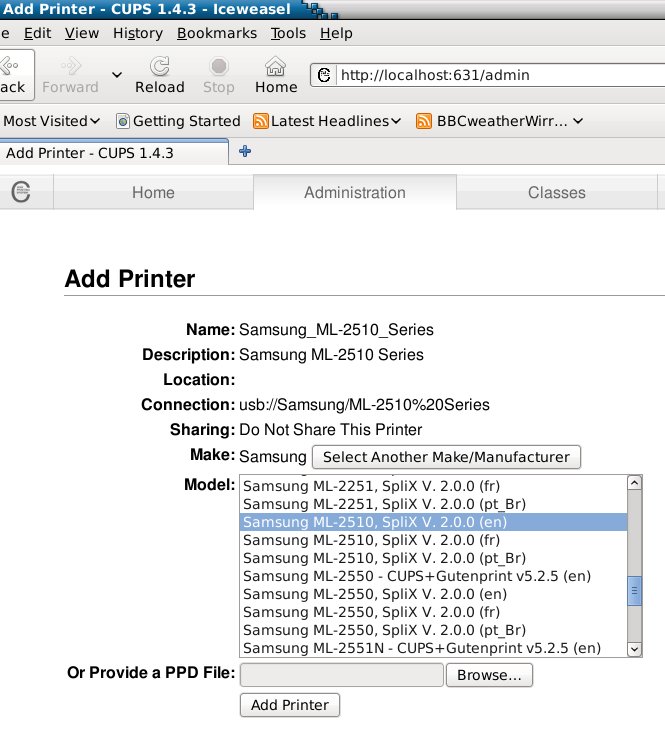Open the Help menu
The image size is (665, 731).
tap(336, 33)
